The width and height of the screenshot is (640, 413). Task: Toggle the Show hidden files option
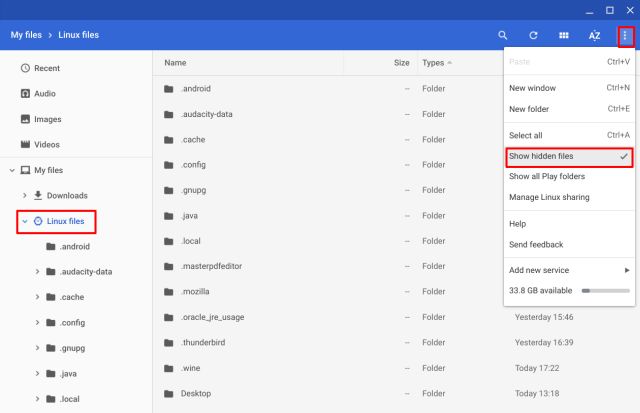point(567,157)
